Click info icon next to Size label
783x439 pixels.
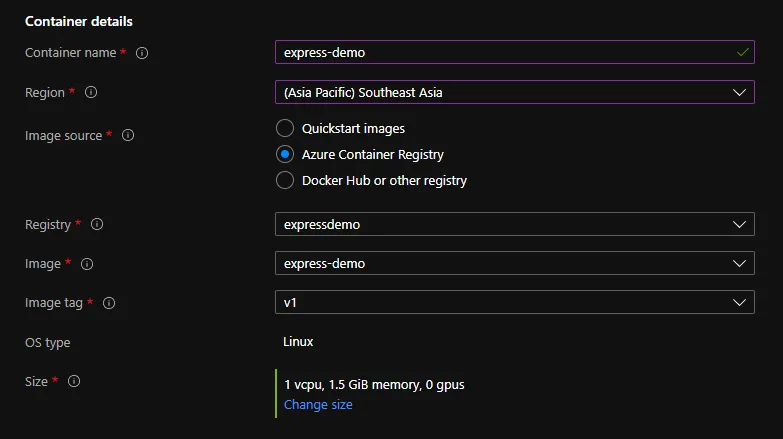pyautogui.click(x=74, y=381)
